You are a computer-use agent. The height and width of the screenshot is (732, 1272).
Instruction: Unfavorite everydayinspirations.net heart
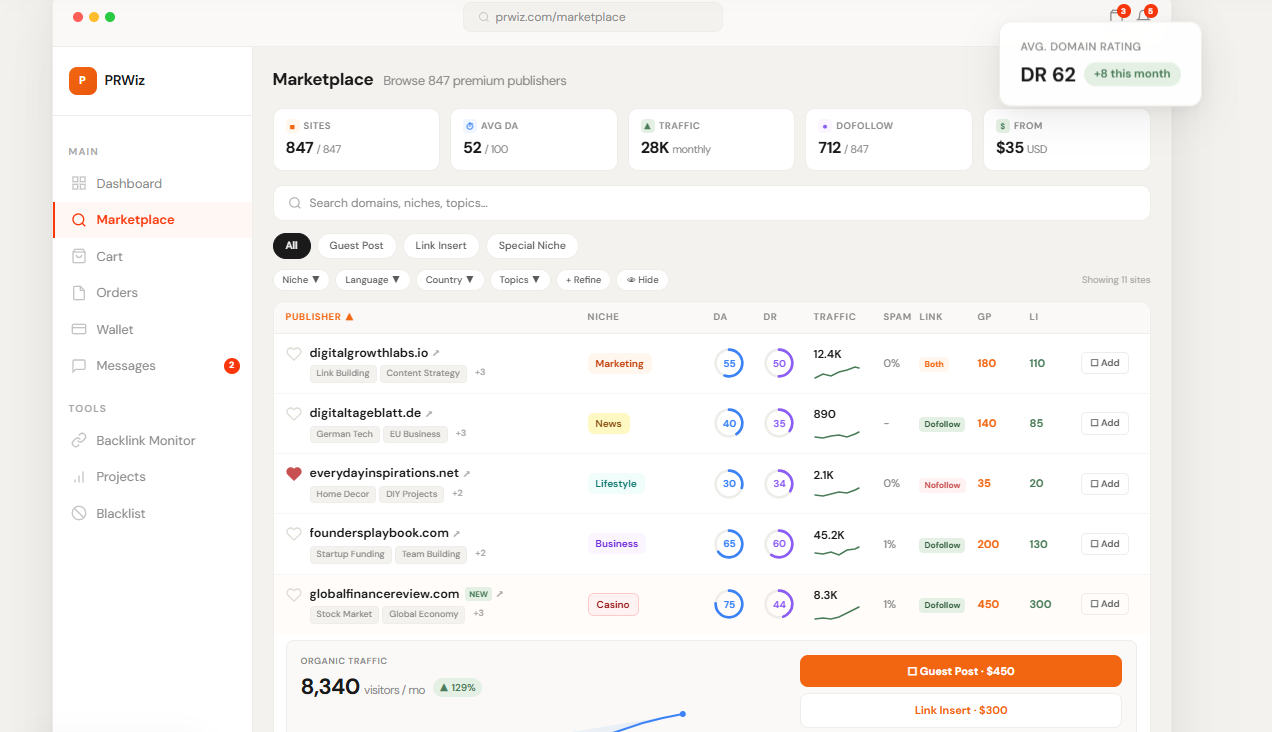point(294,473)
